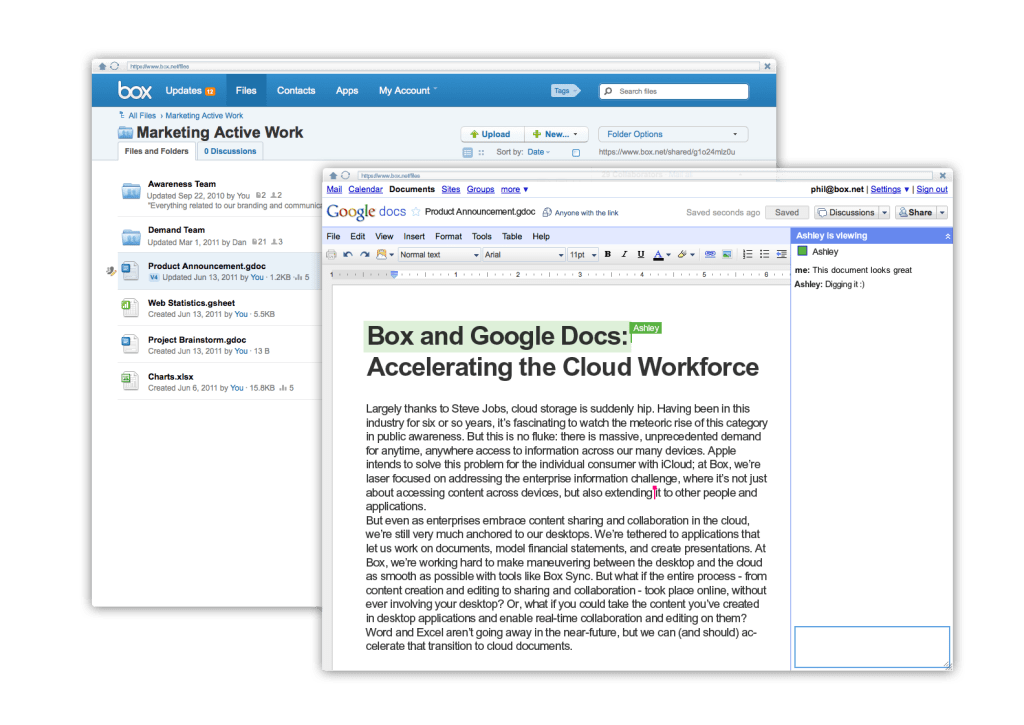Viewport: 1024px width, 725px height.
Task: Undo the last edit in Docs
Action: pos(347,255)
